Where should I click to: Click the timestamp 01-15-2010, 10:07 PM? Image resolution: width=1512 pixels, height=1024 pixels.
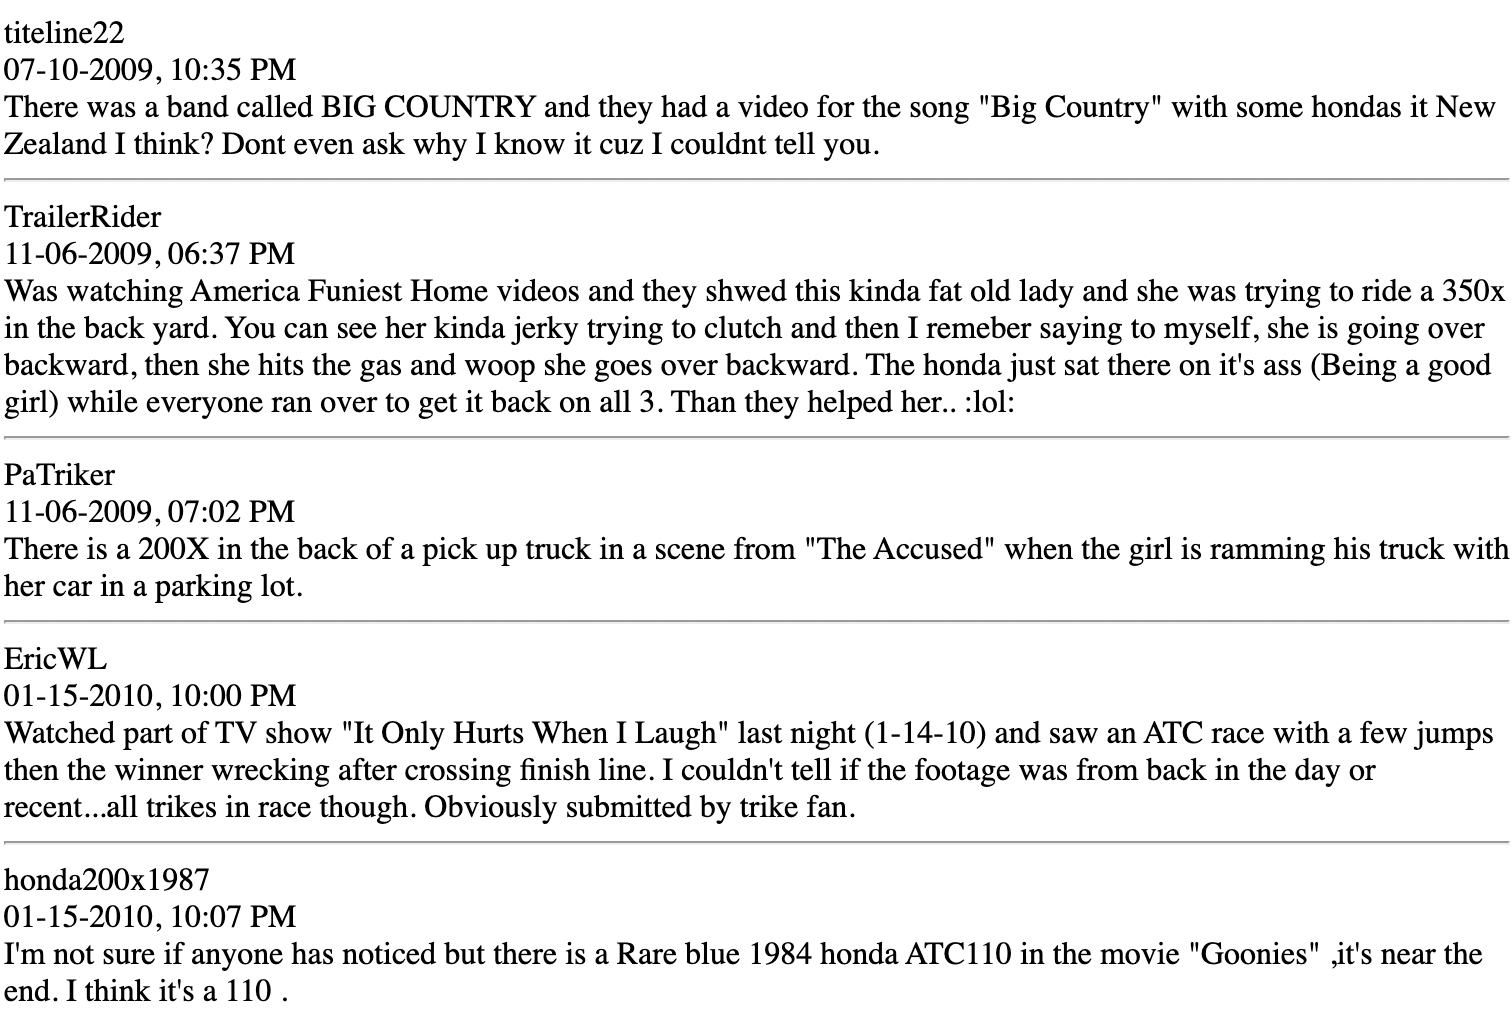tap(151, 917)
